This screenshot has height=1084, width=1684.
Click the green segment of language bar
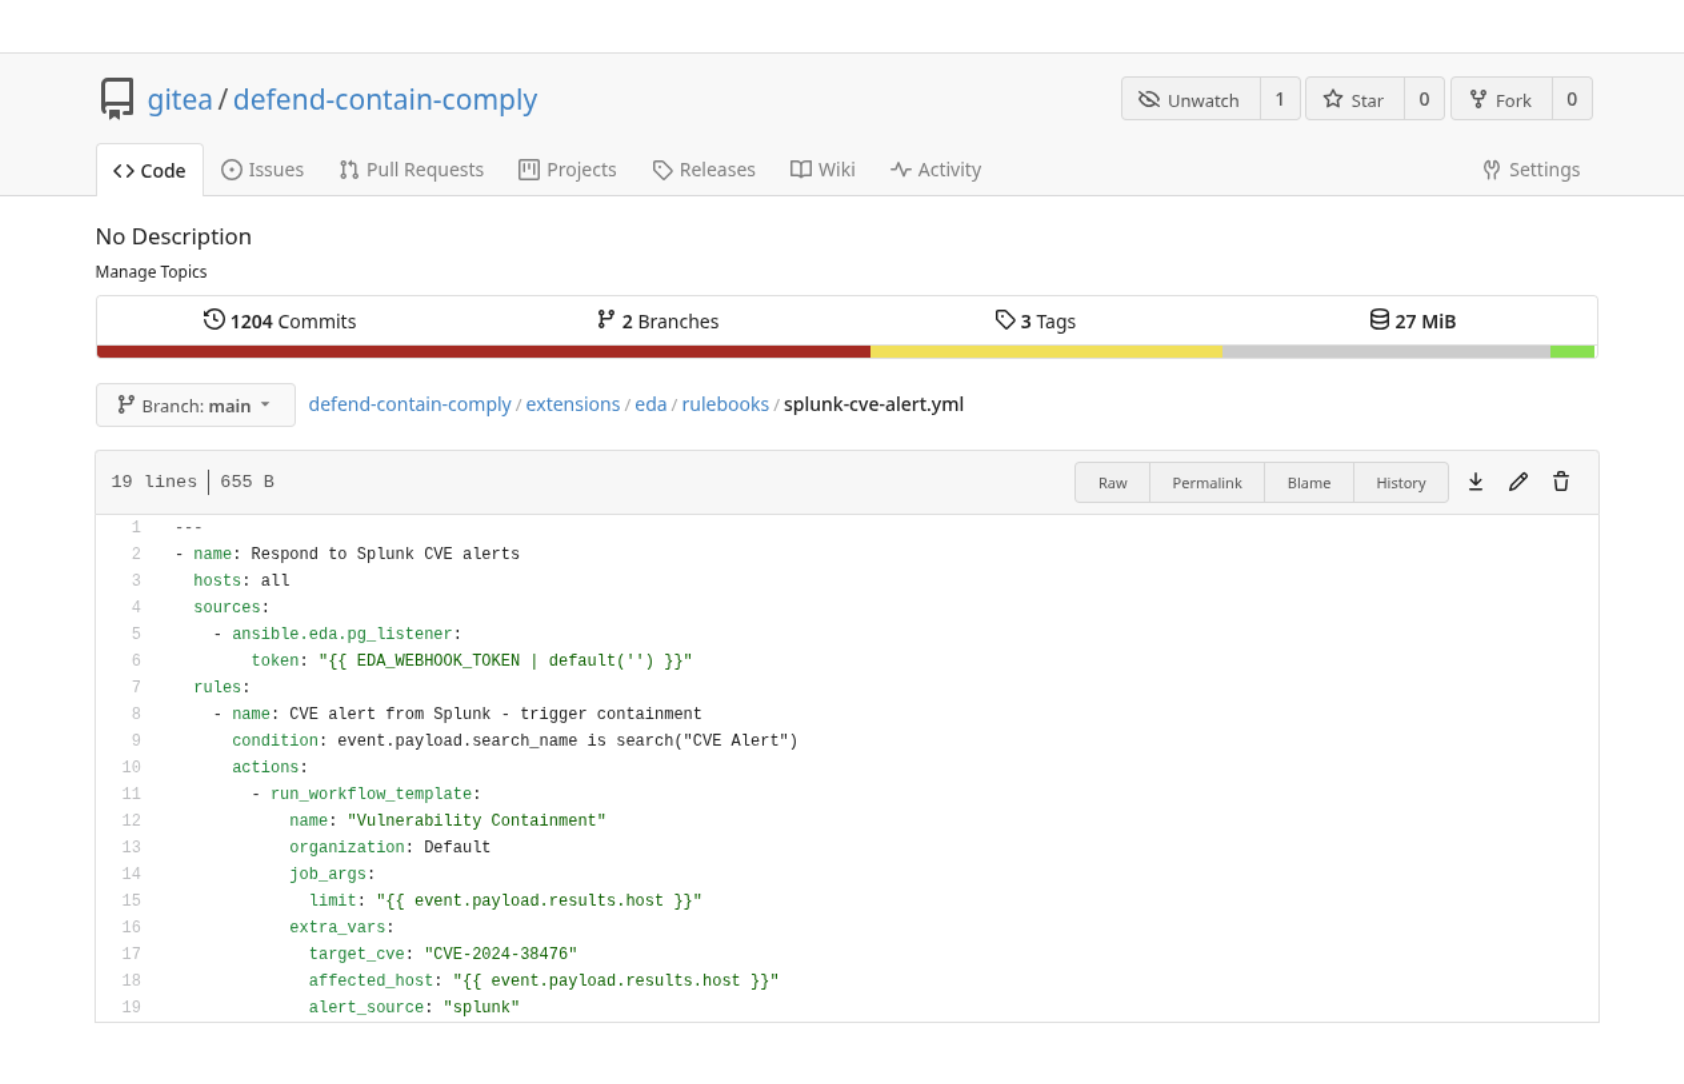click(x=1572, y=351)
